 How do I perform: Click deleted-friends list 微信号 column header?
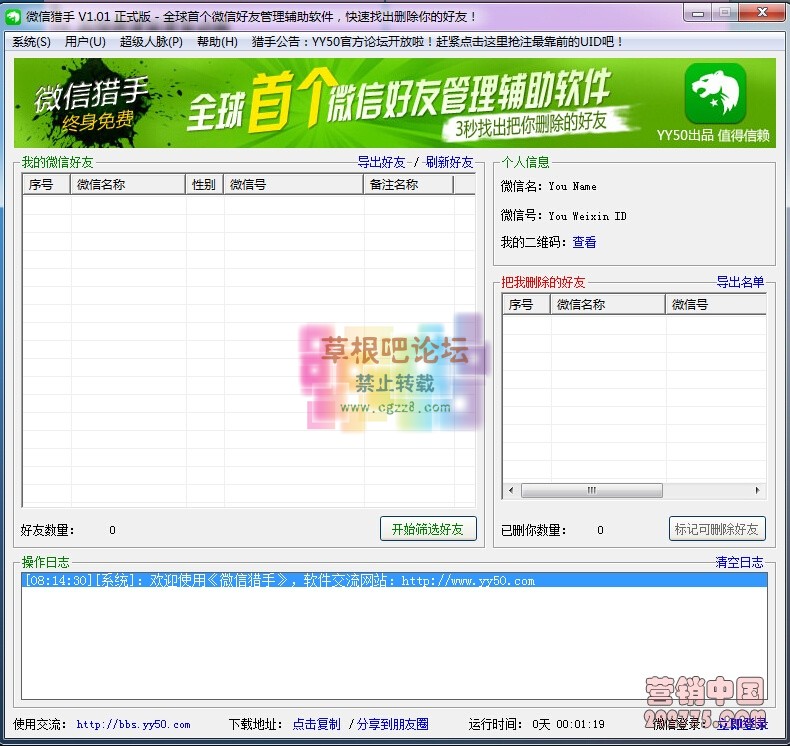[x=716, y=304]
